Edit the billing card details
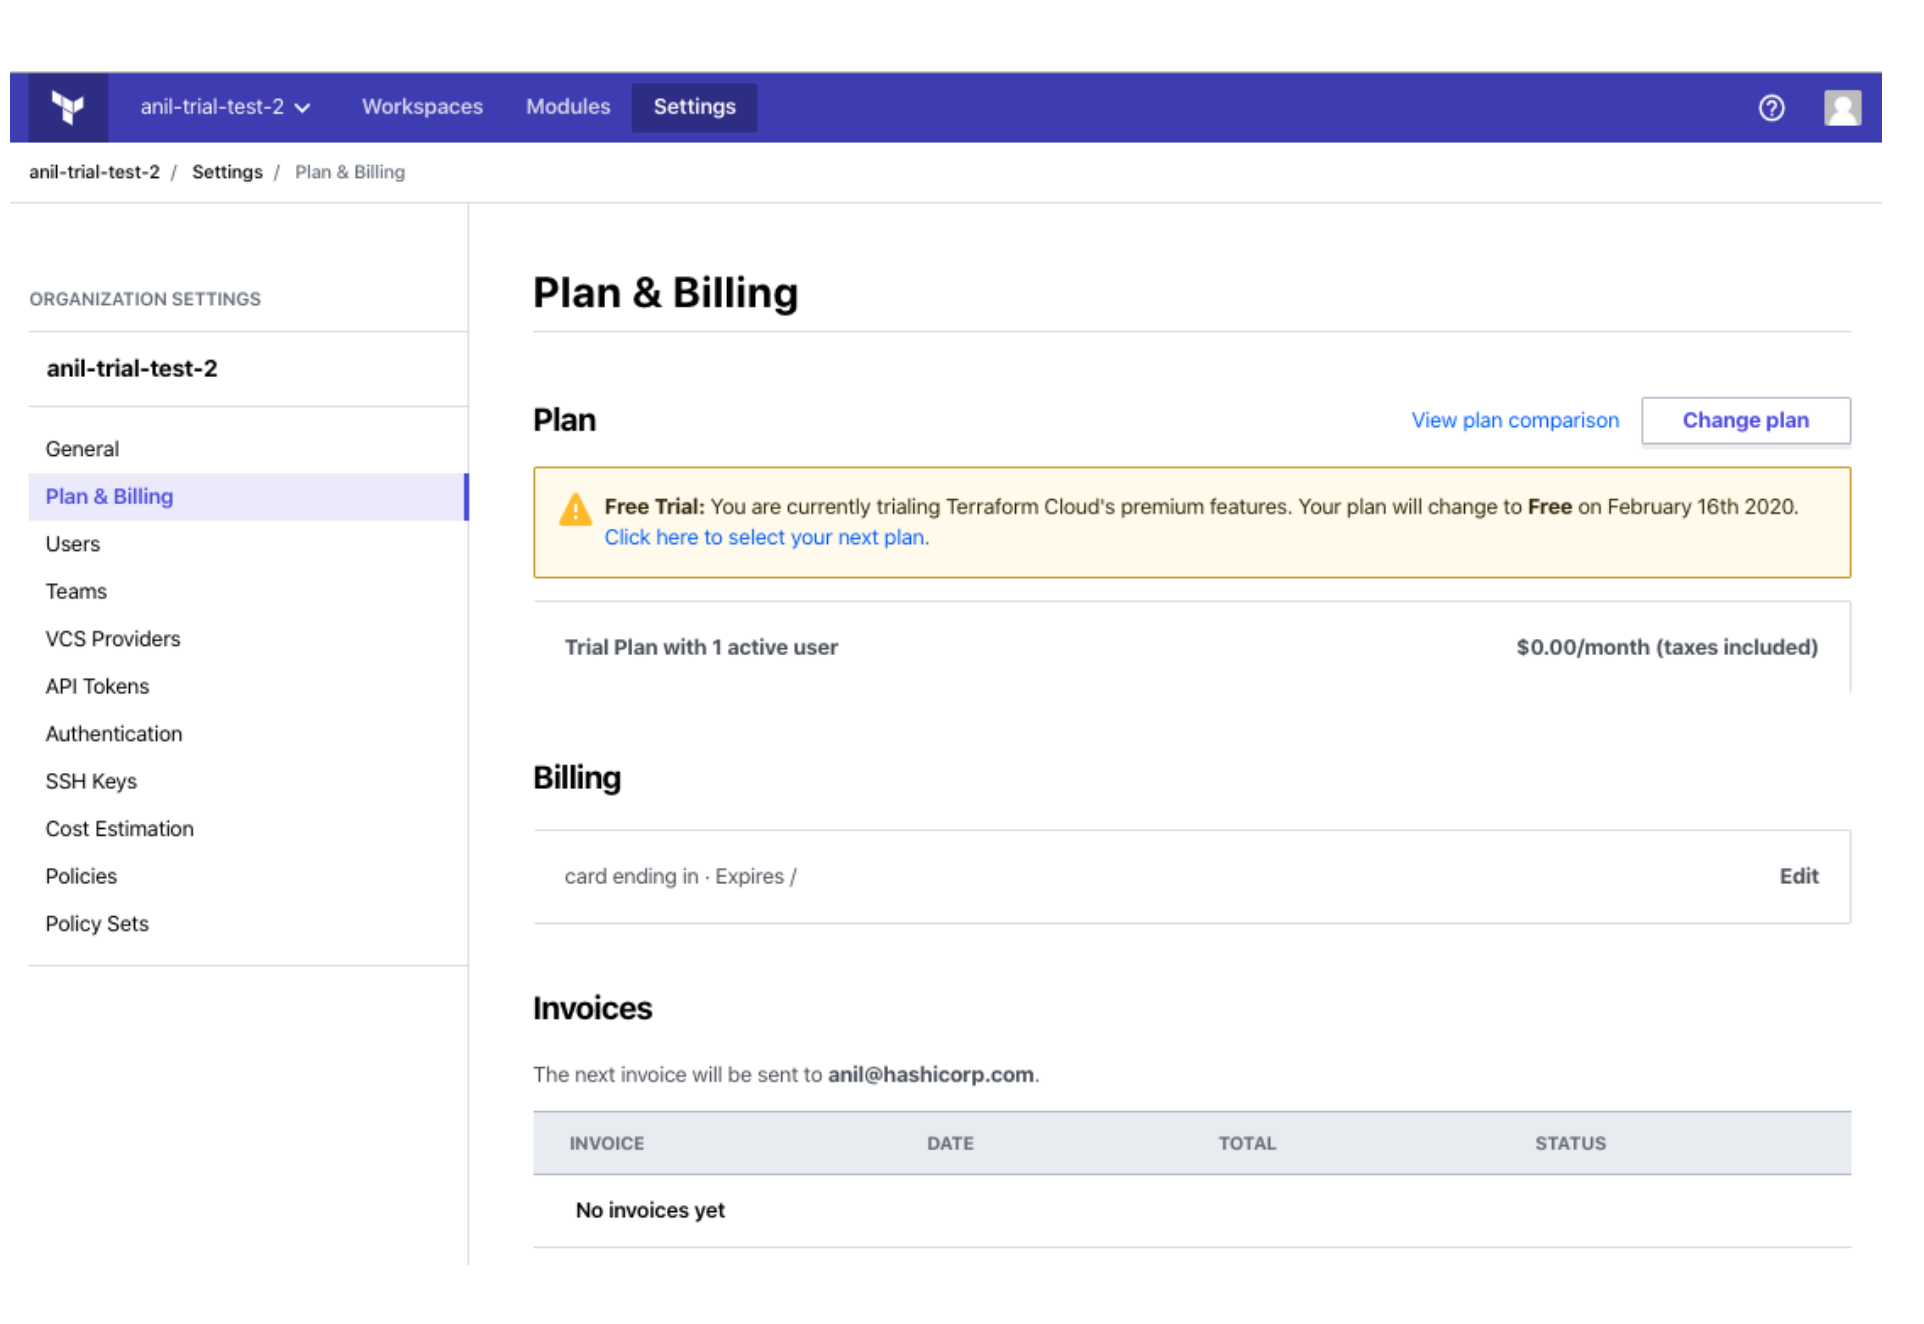Viewport: 1924px width, 1324px height. click(x=1797, y=877)
